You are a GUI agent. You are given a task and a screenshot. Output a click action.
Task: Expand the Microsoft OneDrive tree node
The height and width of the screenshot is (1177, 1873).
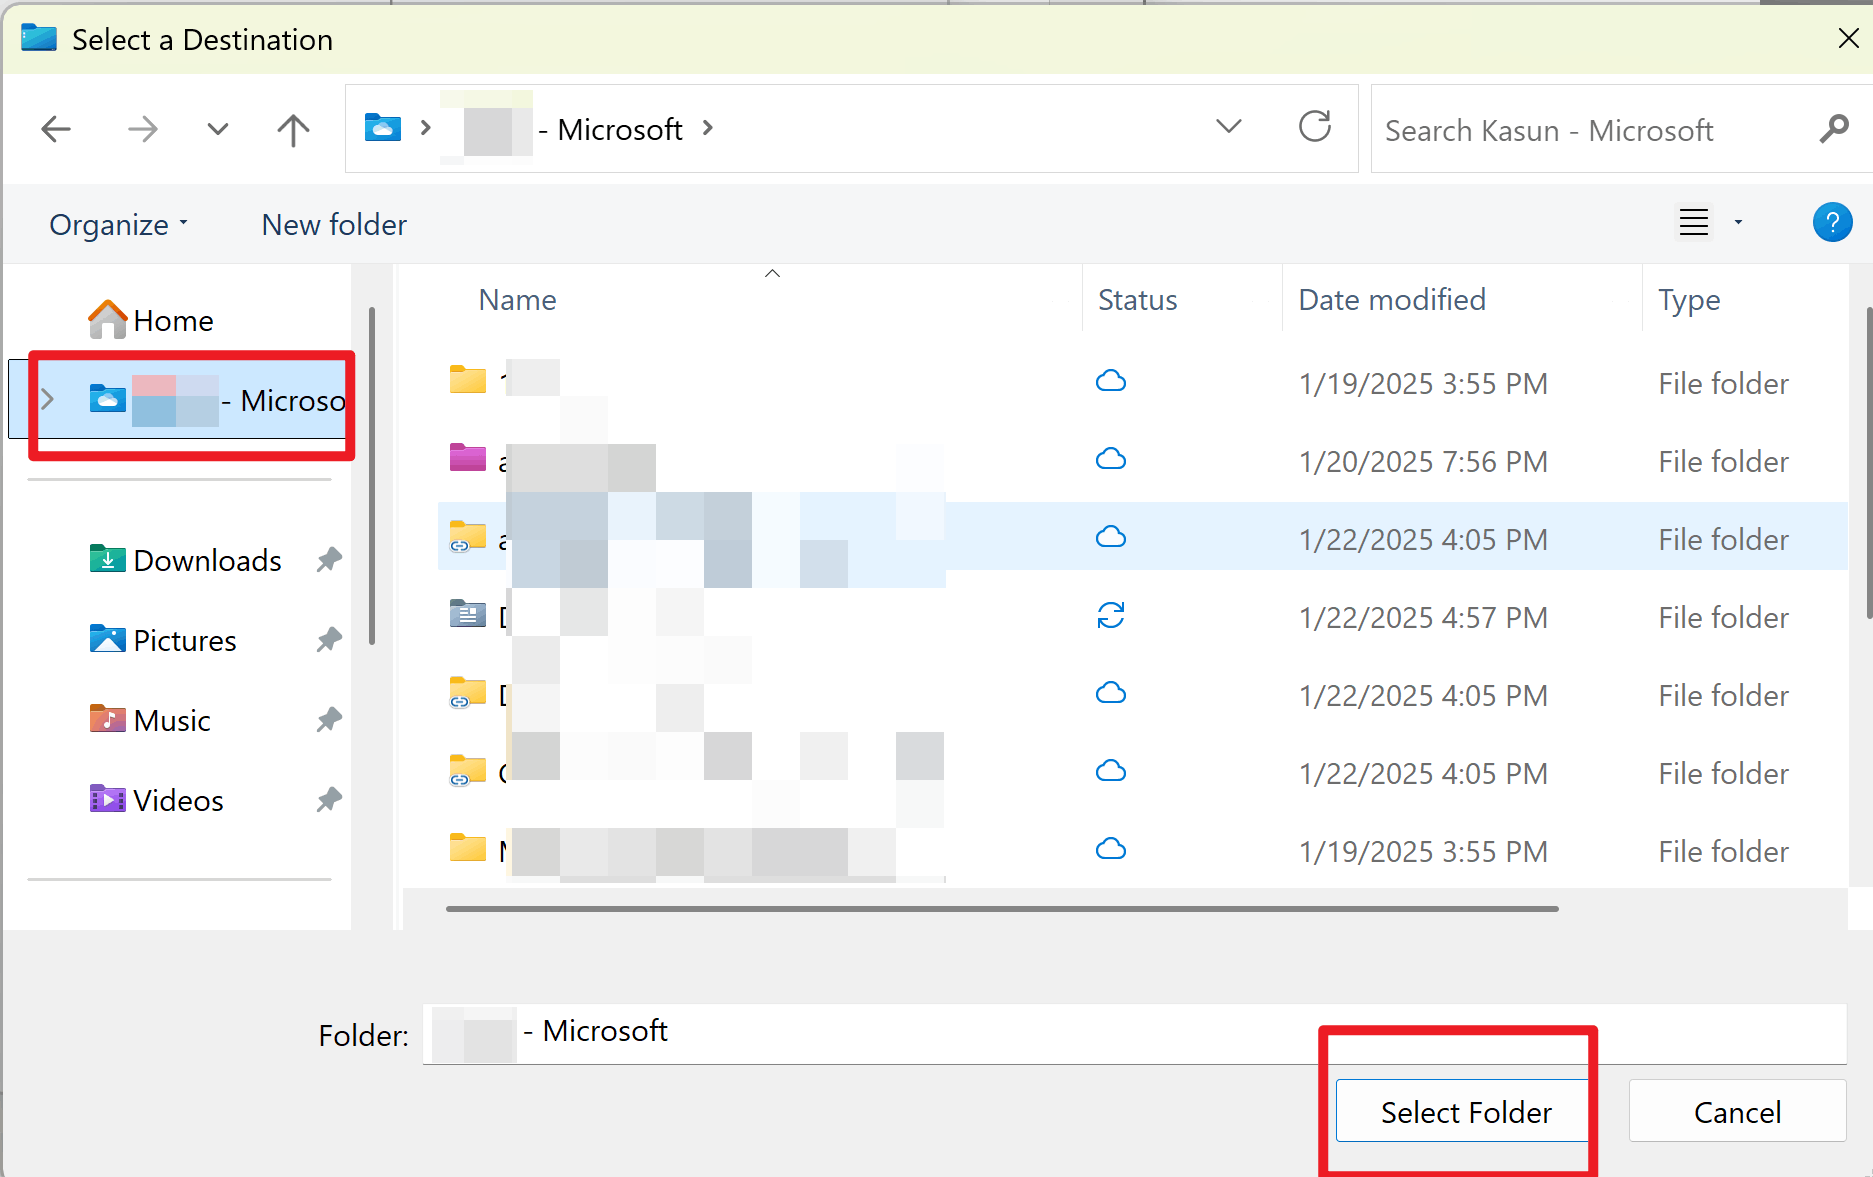(x=47, y=399)
